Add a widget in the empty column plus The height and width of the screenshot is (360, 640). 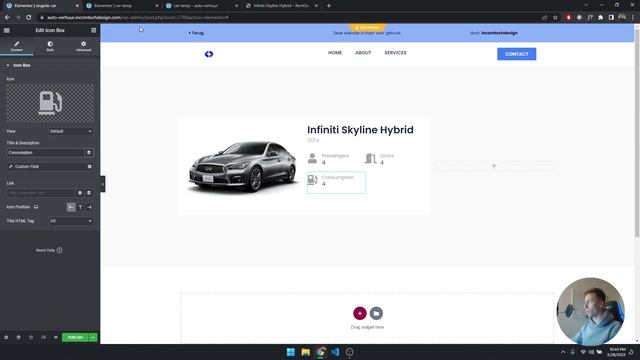click(494, 166)
